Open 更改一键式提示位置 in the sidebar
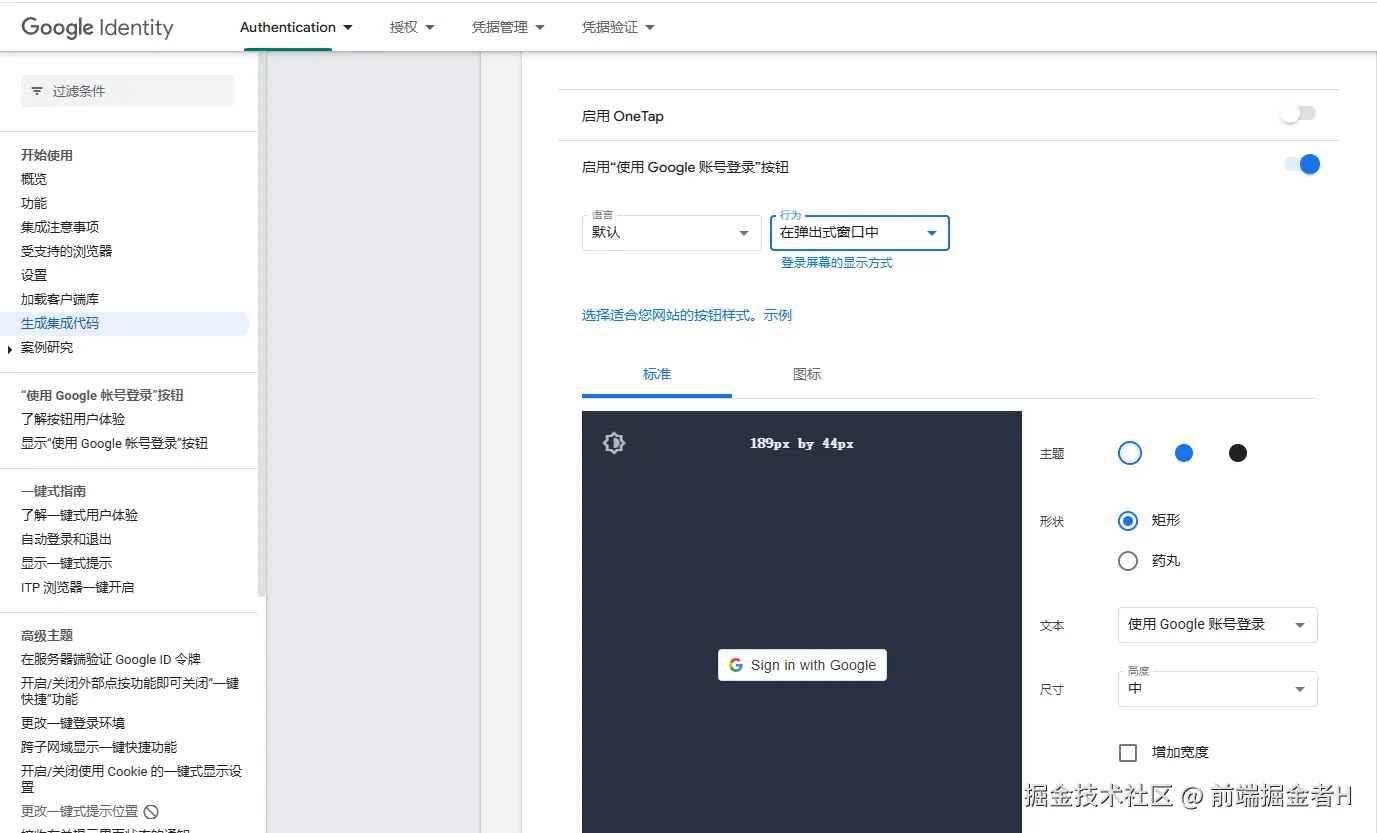This screenshot has width=1377, height=833. click(79, 811)
